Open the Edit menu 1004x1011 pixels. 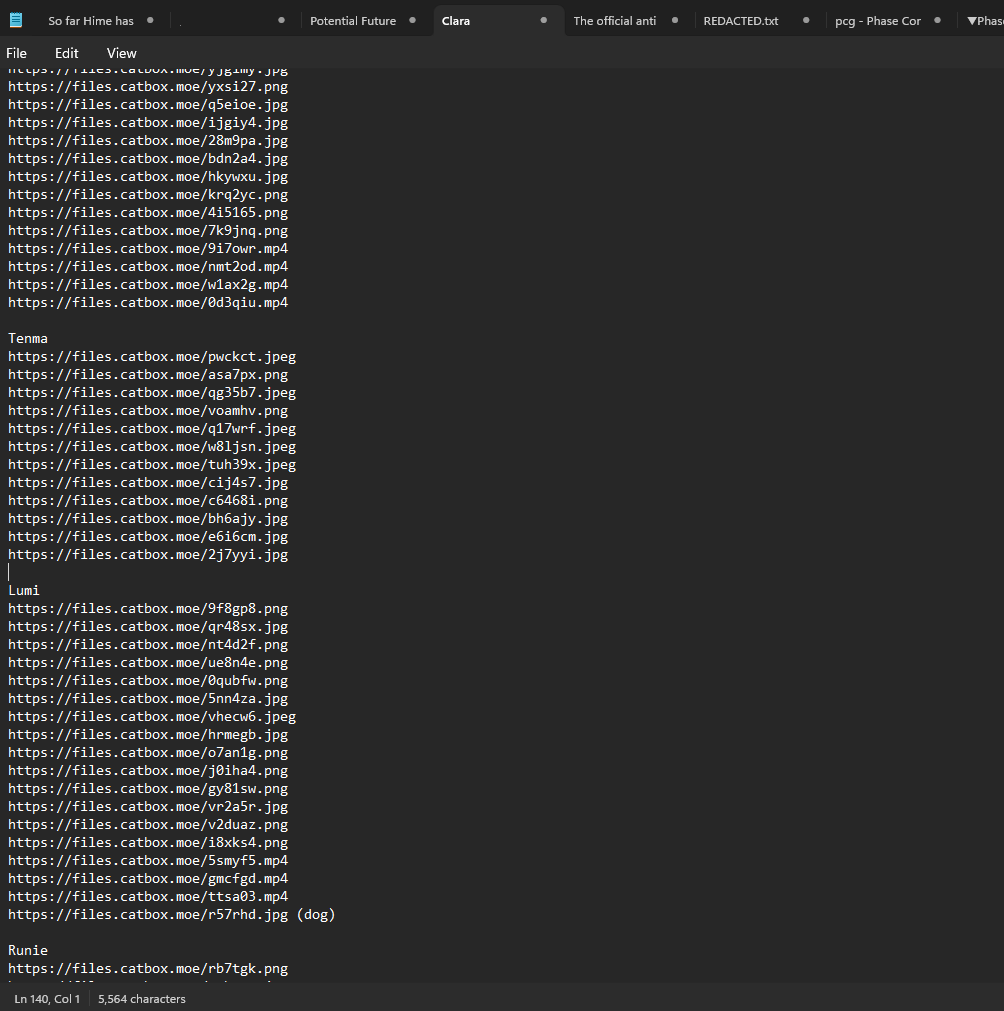click(67, 53)
